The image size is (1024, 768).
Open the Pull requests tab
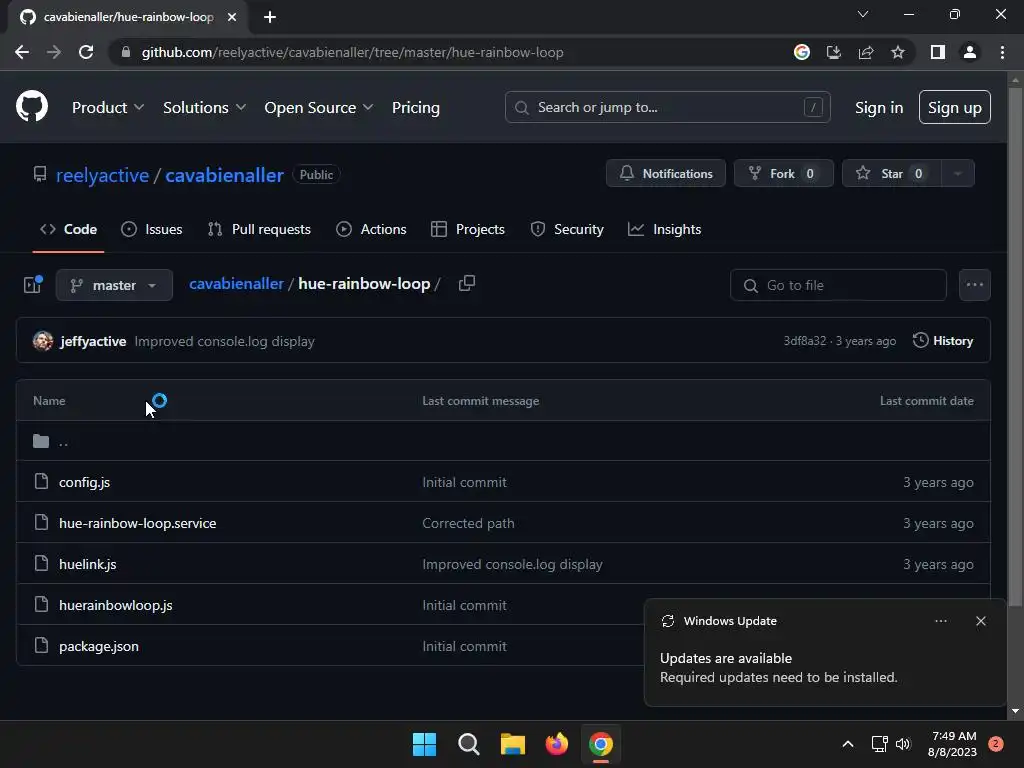click(x=259, y=229)
